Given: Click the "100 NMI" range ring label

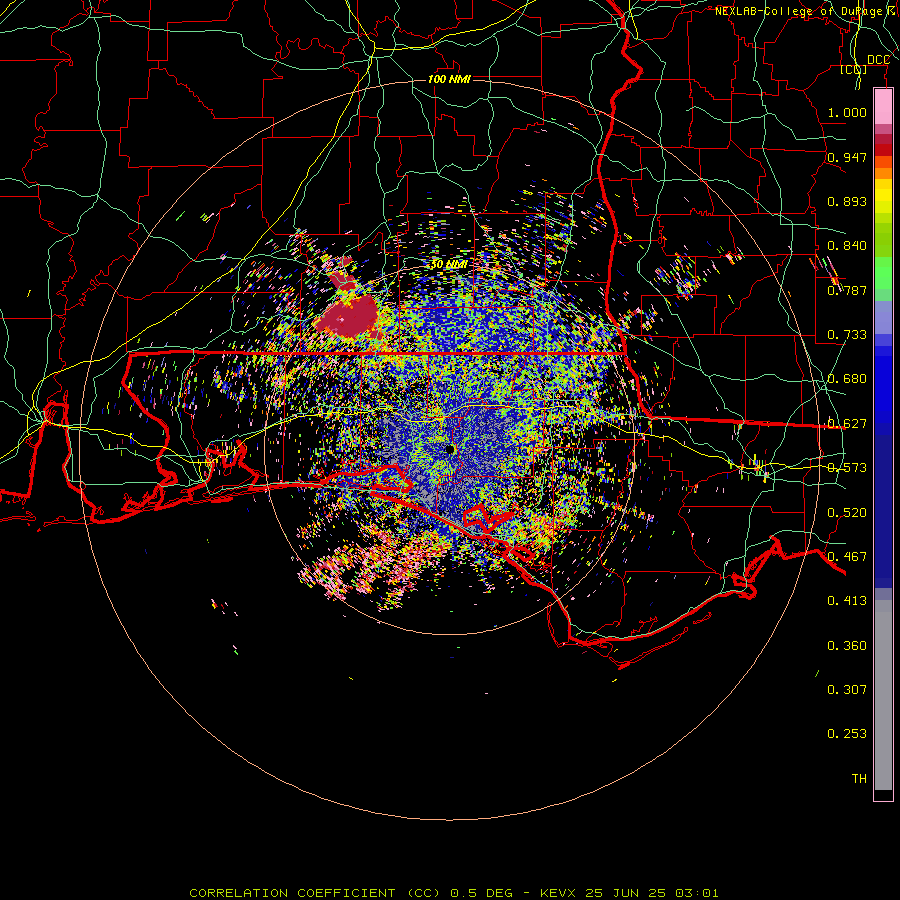Looking at the screenshot, I should (449, 79).
